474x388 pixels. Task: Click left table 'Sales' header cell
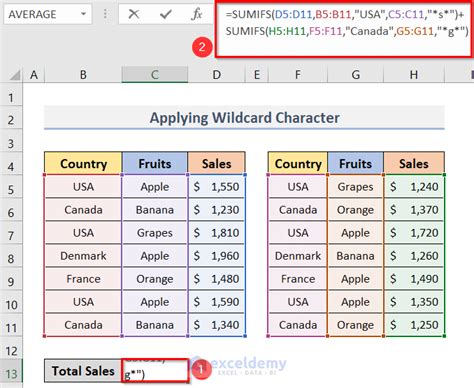pyautogui.click(x=217, y=163)
